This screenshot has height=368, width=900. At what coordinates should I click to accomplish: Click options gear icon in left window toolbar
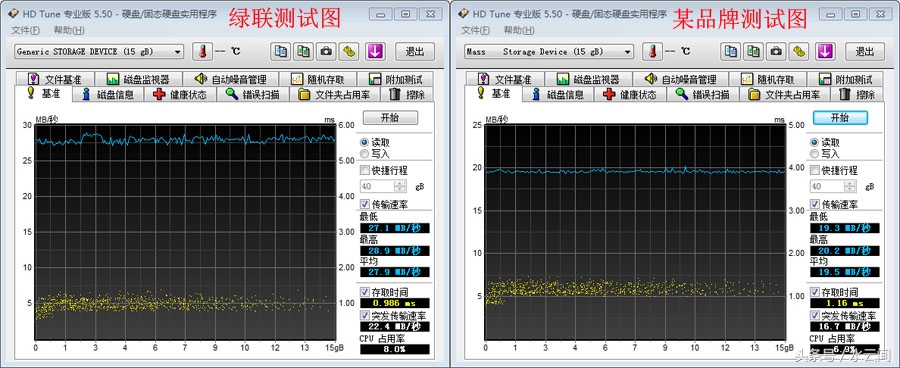[x=349, y=51]
